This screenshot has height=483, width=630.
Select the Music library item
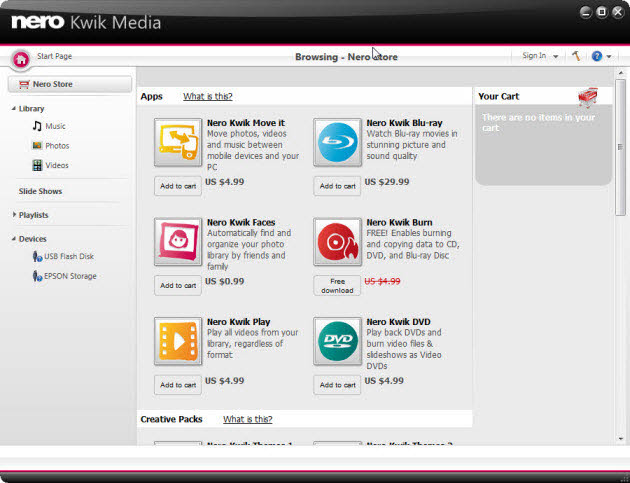(x=55, y=126)
